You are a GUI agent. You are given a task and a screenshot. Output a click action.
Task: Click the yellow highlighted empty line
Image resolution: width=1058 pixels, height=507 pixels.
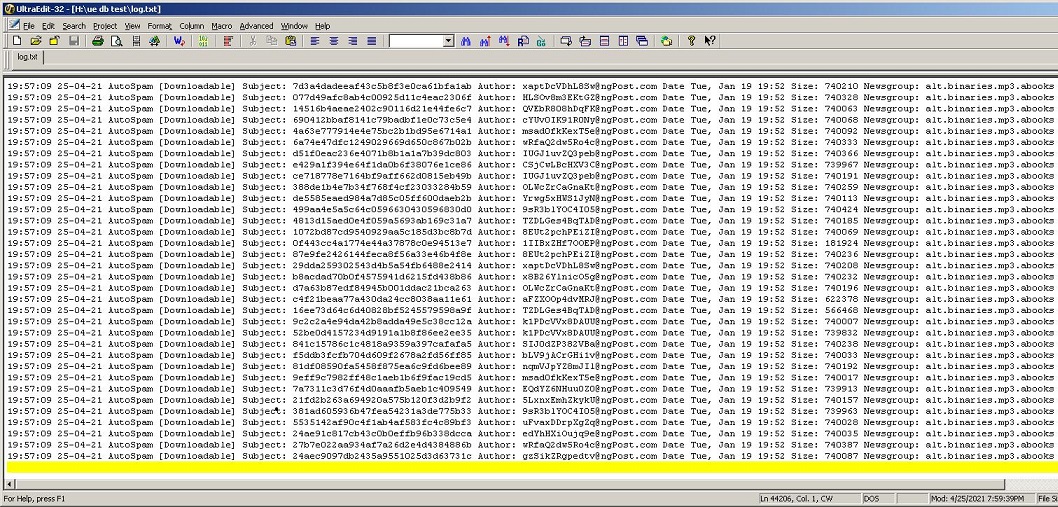pos(500,467)
